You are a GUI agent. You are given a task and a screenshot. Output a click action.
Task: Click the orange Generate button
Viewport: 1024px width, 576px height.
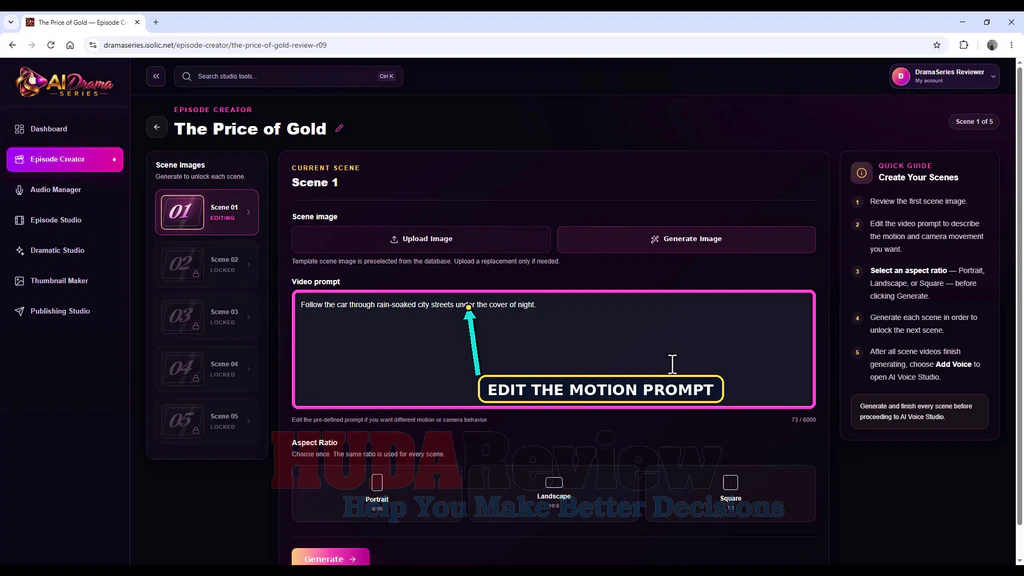click(x=330, y=558)
